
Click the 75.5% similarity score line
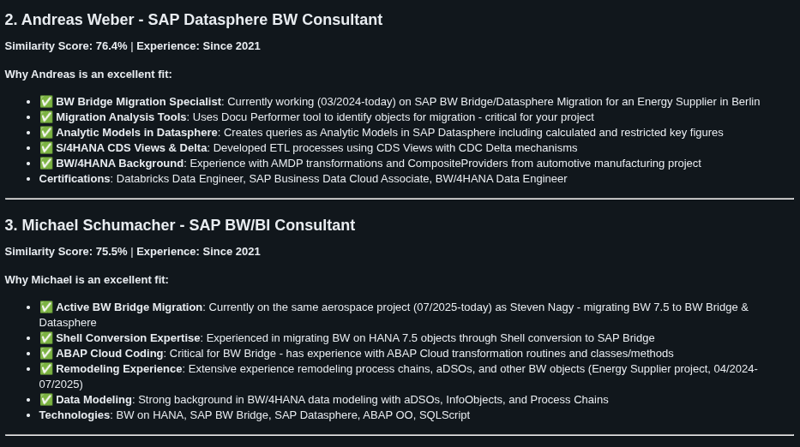132,252
